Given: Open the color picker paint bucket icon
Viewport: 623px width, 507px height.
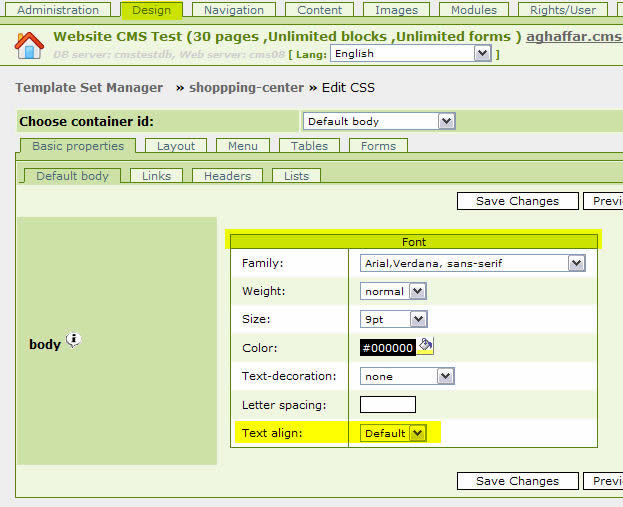Looking at the screenshot, I should 425,346.
